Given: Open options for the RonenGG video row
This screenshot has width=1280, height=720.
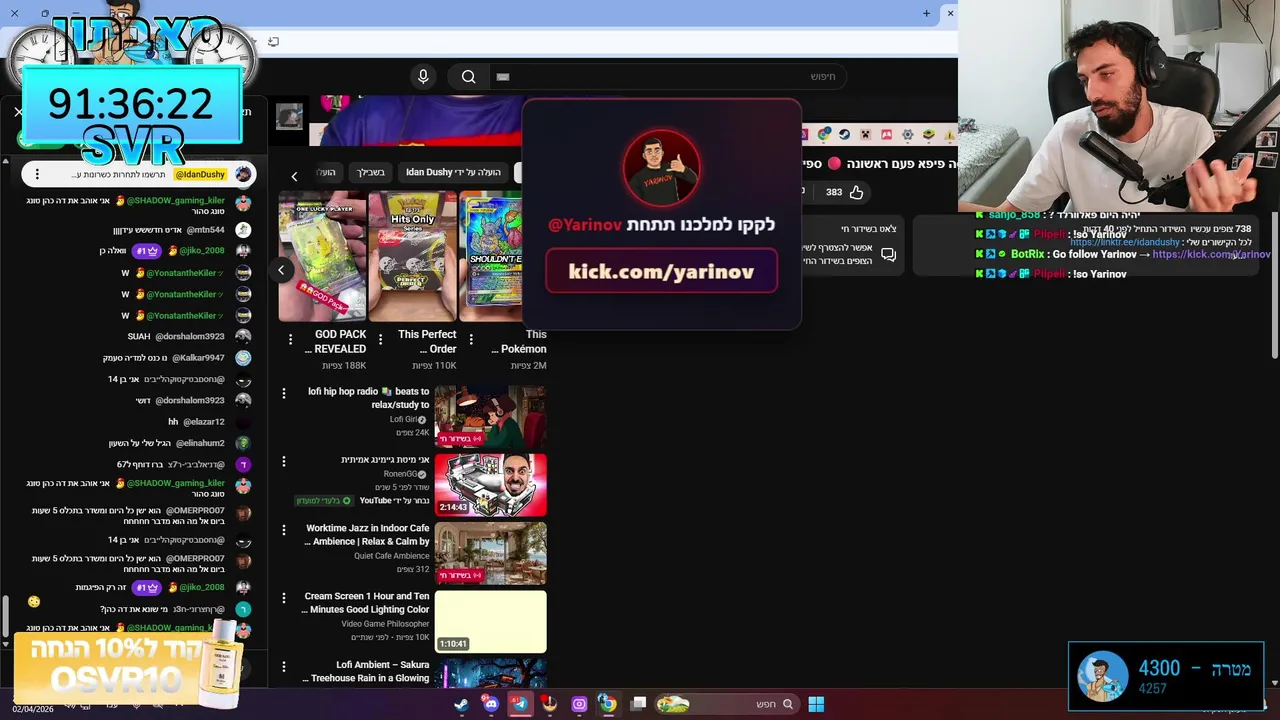Looking at the screenshot, I should pyautogui.click(x=284, y=461).
